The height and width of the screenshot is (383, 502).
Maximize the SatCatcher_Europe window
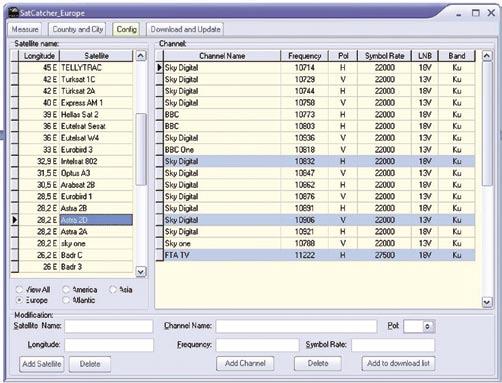pyautogui.click(x=475, y=13)
